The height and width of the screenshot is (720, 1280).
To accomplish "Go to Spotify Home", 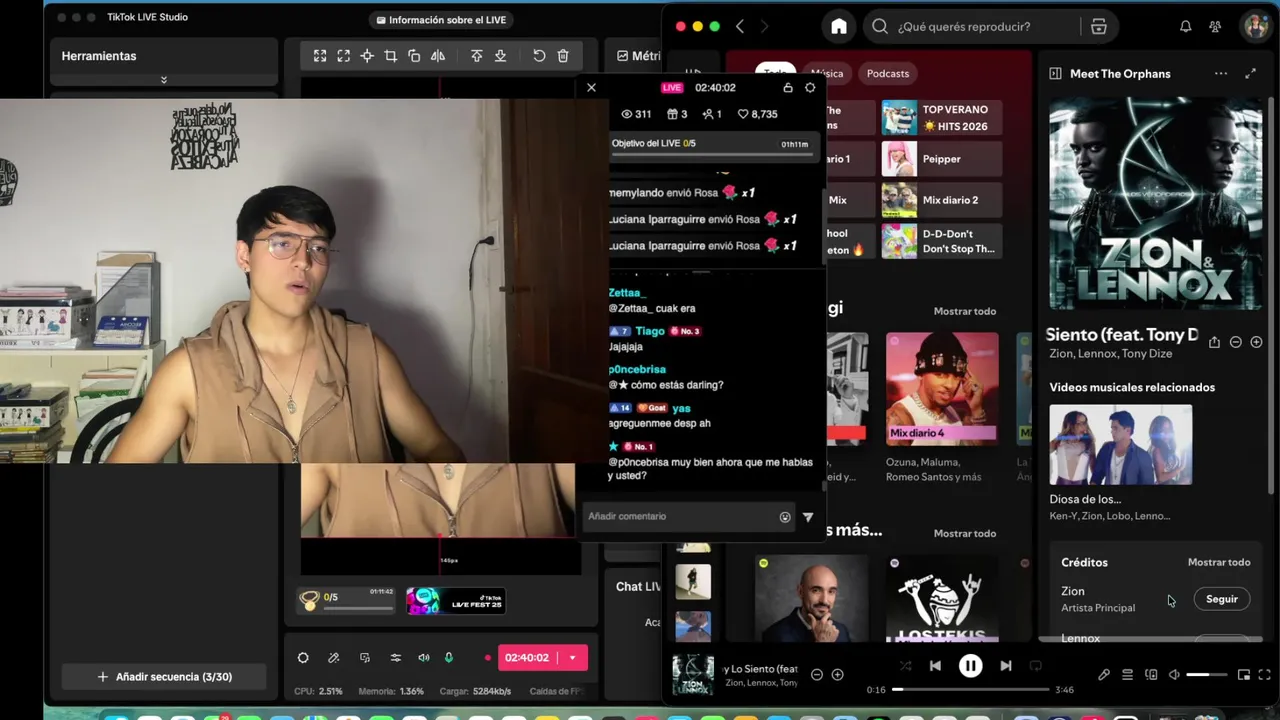I will coord(839,27).
